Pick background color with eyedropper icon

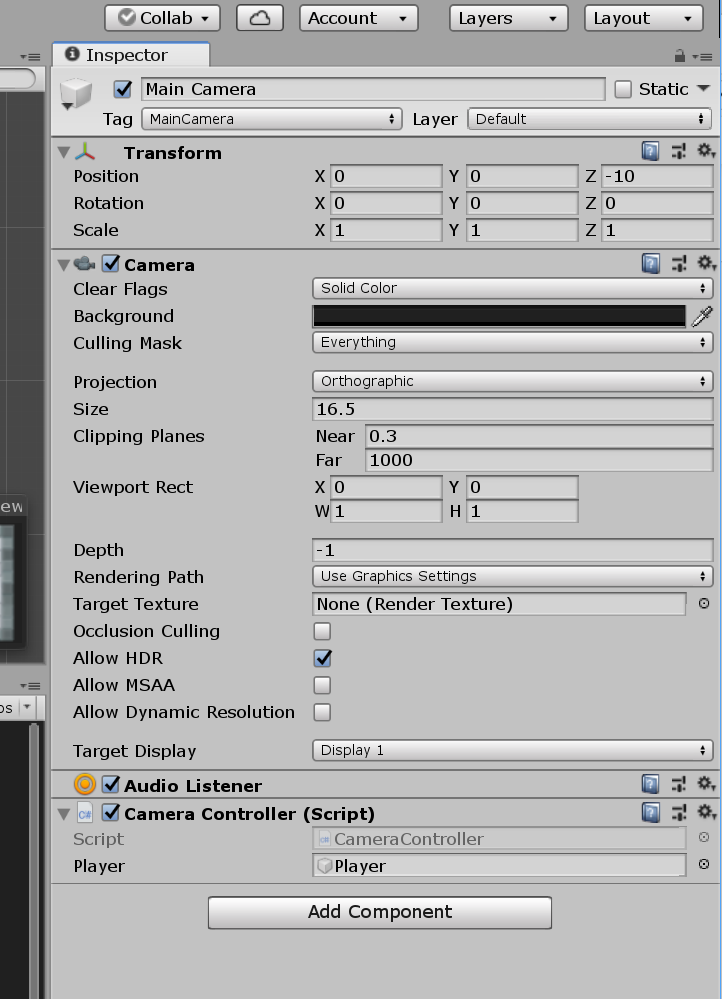702,317
